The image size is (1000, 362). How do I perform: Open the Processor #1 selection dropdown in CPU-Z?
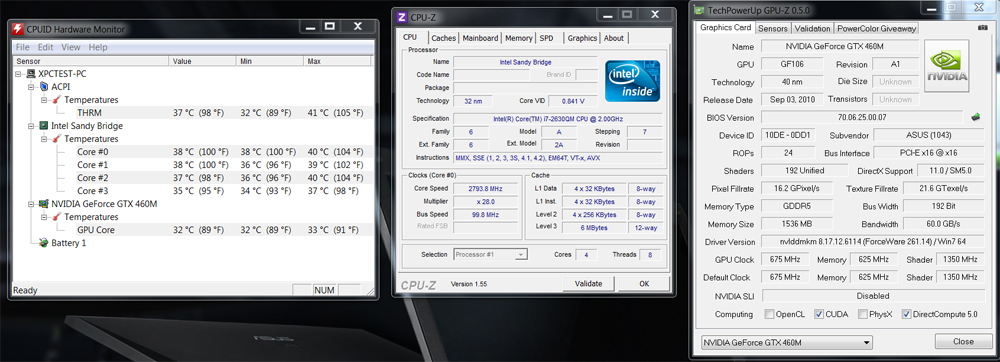point(490,254)
